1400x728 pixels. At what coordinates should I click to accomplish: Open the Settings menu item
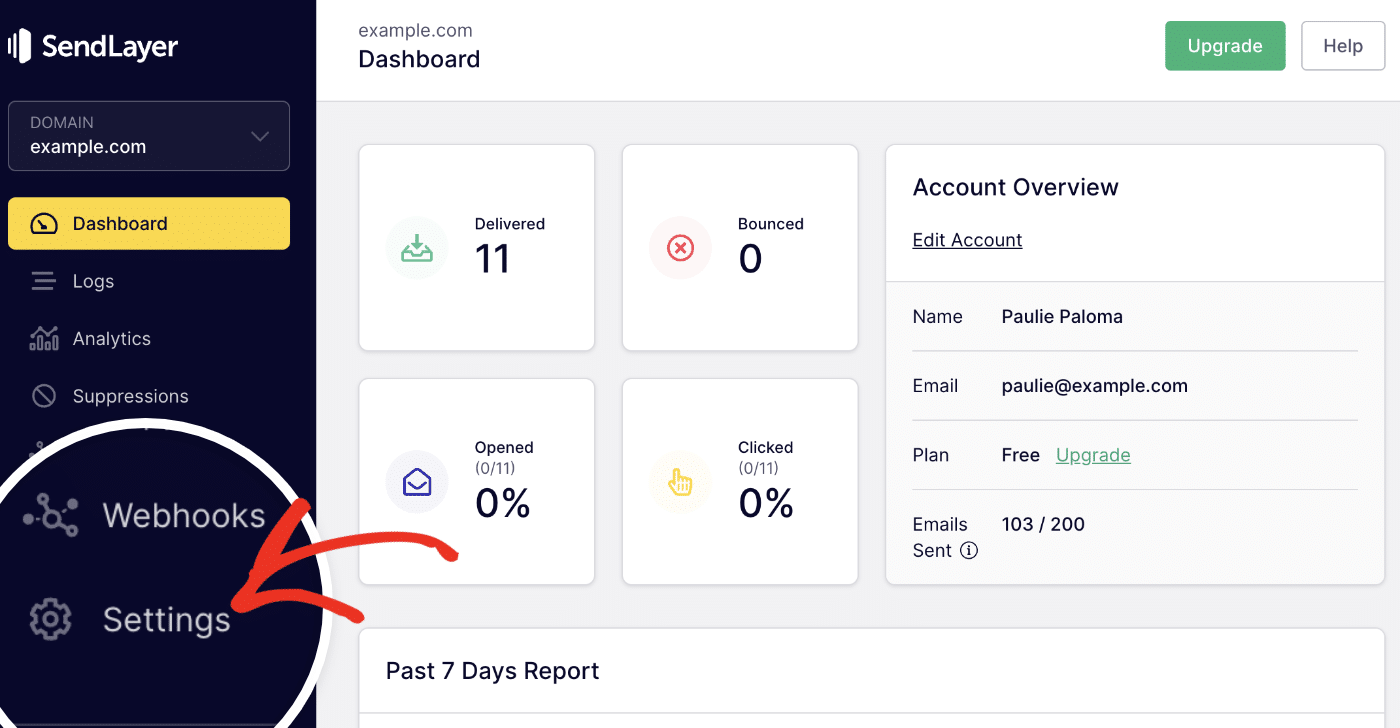(166, 620)
